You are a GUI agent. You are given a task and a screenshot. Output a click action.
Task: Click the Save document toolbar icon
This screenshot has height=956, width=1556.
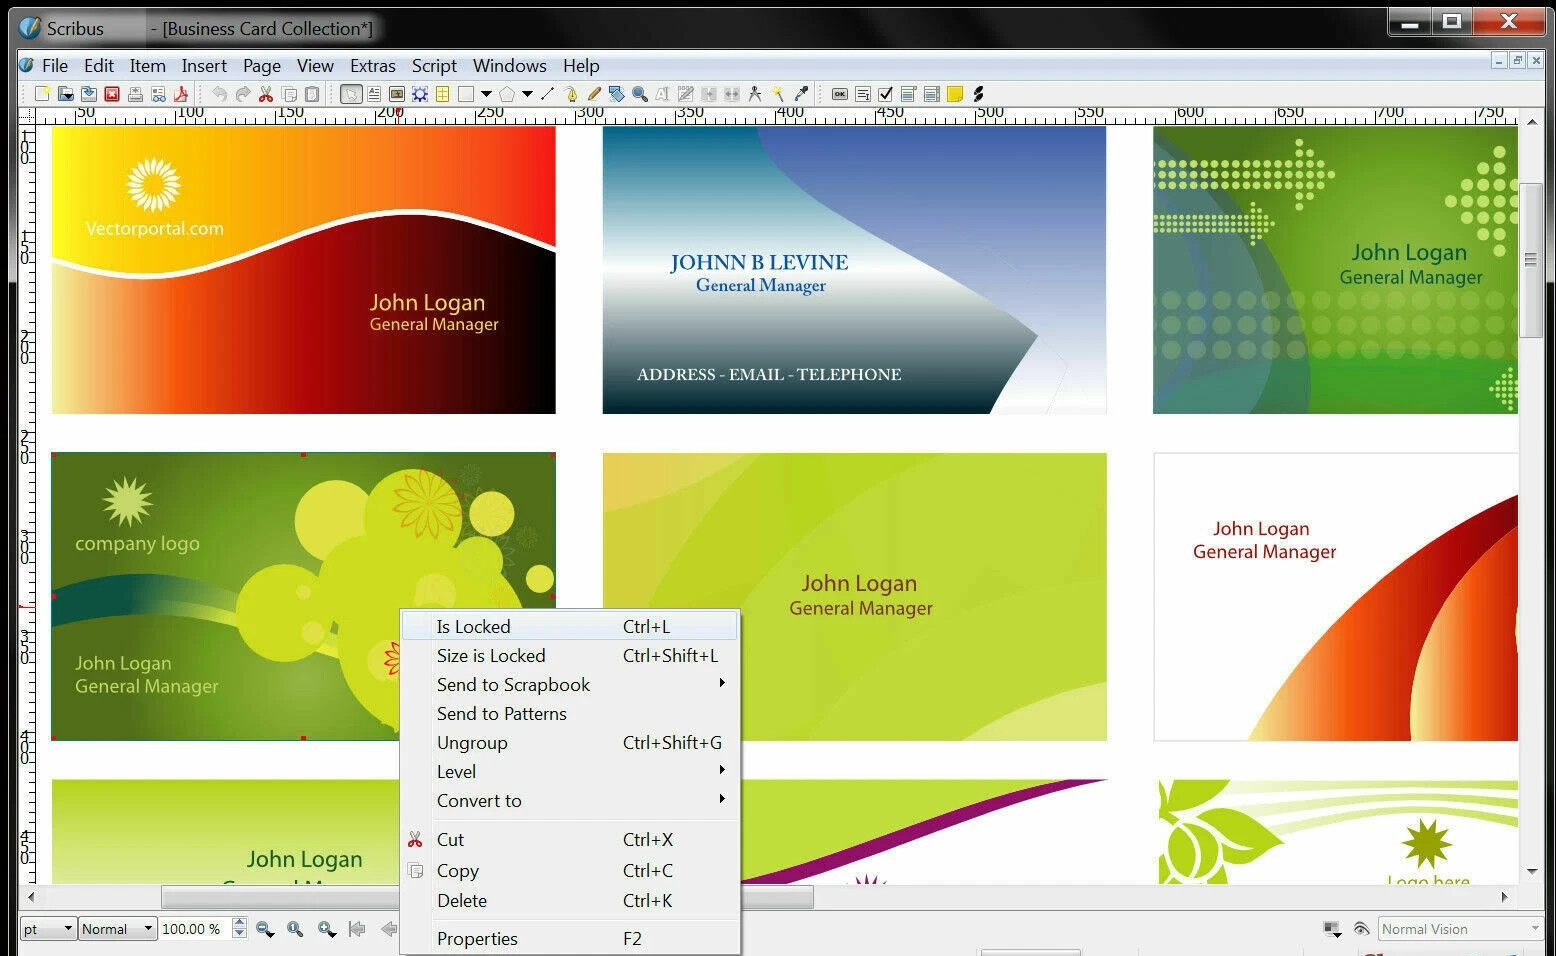pos(89,94)
